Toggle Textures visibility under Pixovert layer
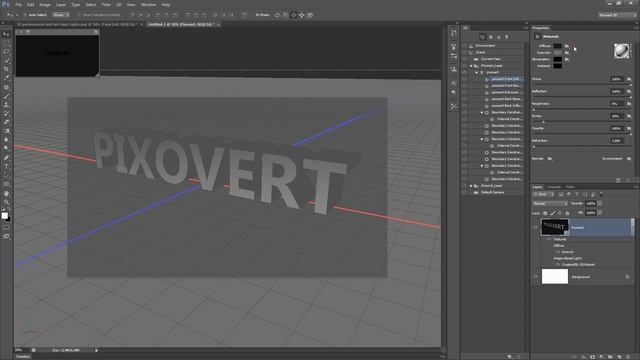 (x=549, y=239)
